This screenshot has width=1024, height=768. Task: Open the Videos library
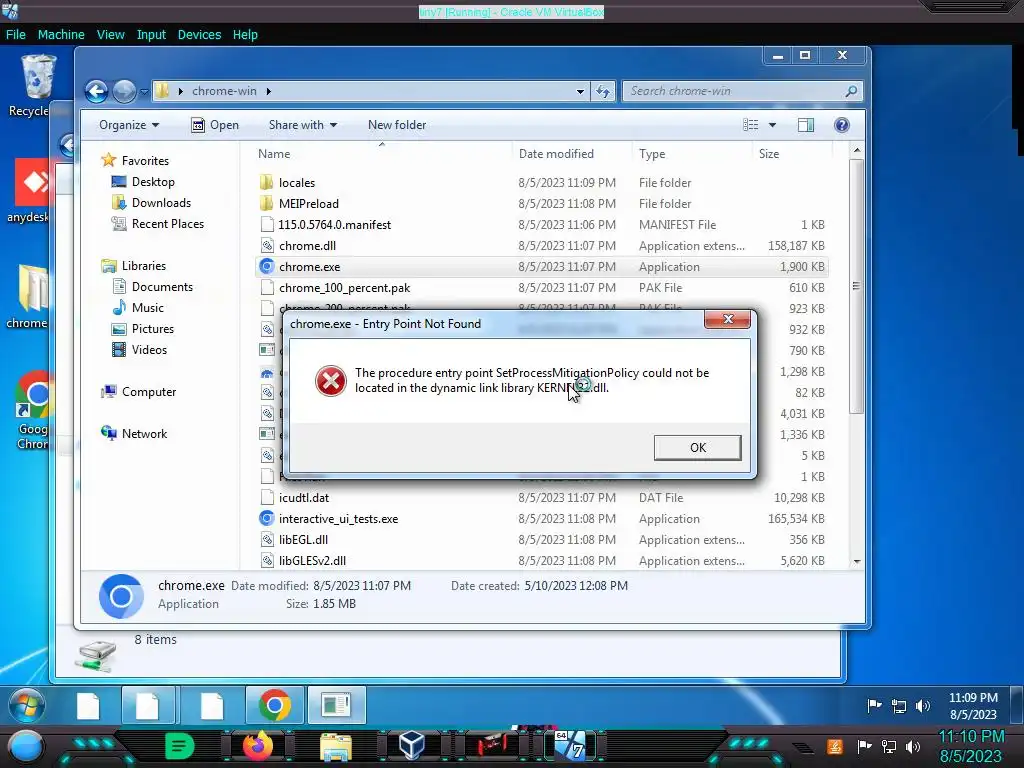click(x=140, y=349)
